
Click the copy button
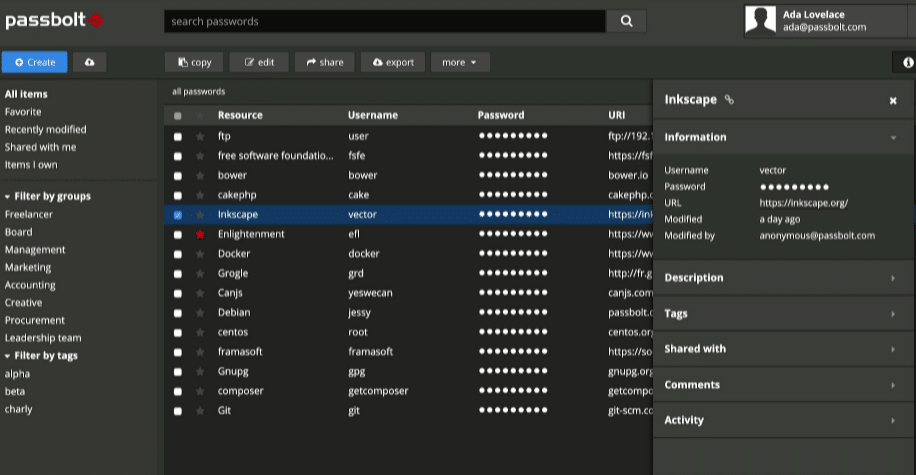[195, 62]
